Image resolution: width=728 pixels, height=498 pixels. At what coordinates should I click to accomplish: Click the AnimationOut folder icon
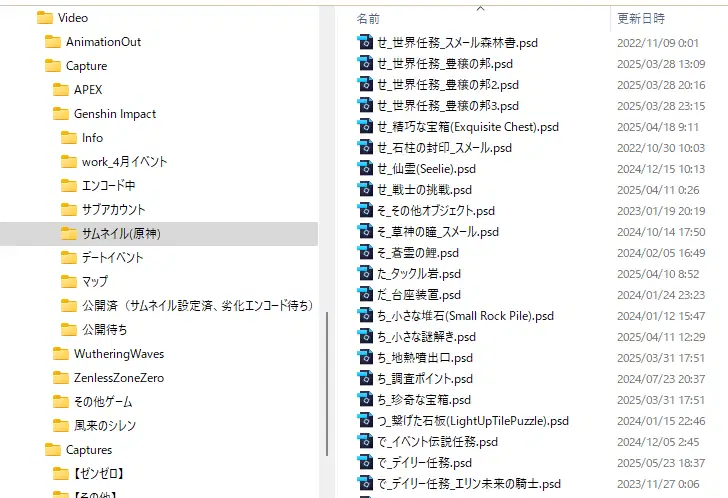pyautogui.click(x=53, y=42)
